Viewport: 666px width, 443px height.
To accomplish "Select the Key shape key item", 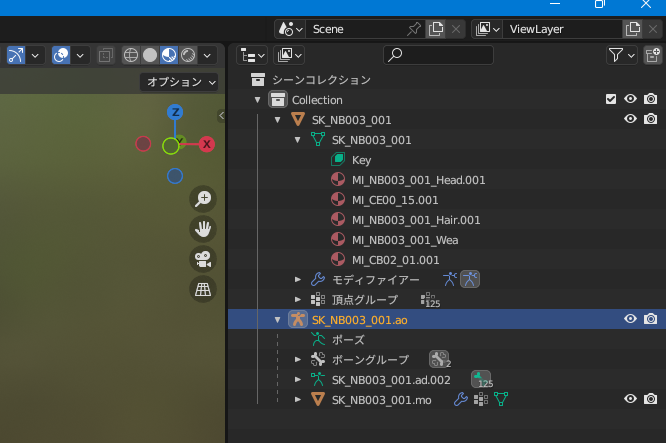I will point(361,160).
